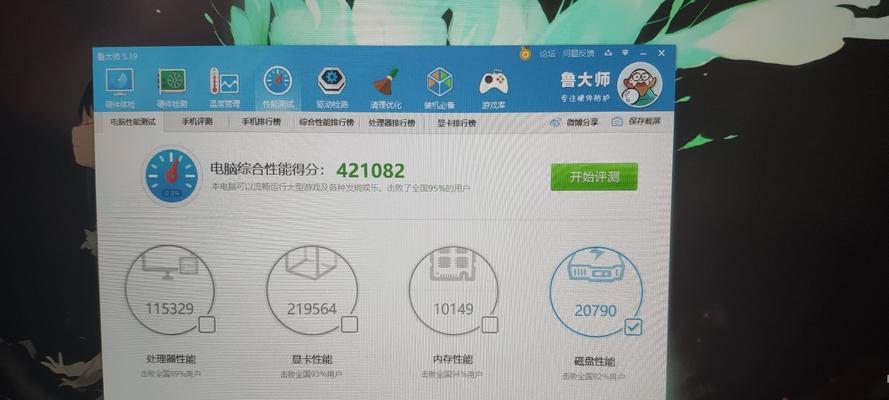The height and width of the screenshot is (400, 889).
Task: Click the 显卡性能 label
Action: click(312, 359)
